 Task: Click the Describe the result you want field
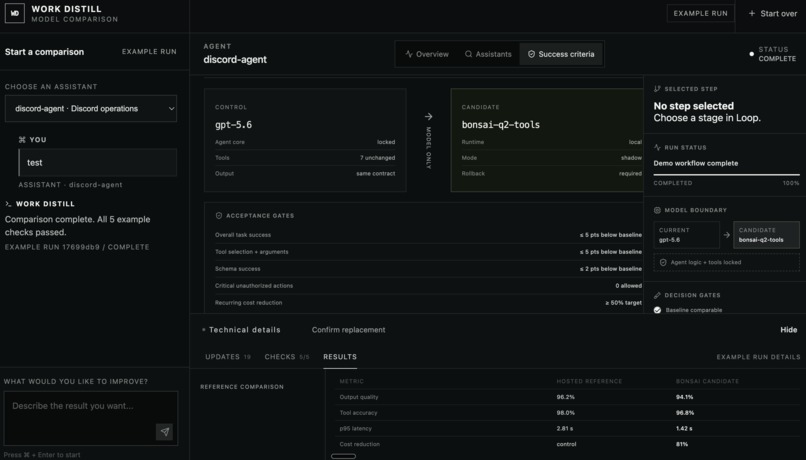(90, 418)
